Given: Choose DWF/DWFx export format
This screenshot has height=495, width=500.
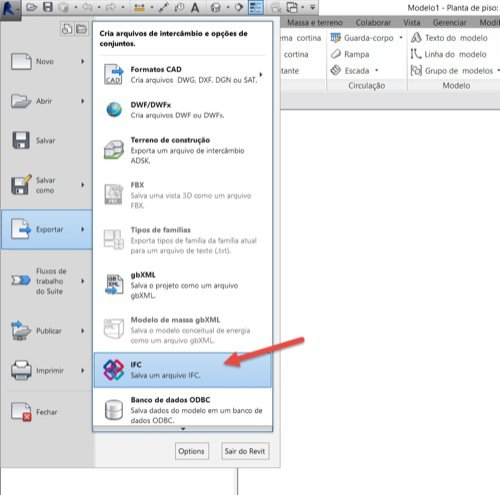Looking at the screenshot, I should coord(183,110).
